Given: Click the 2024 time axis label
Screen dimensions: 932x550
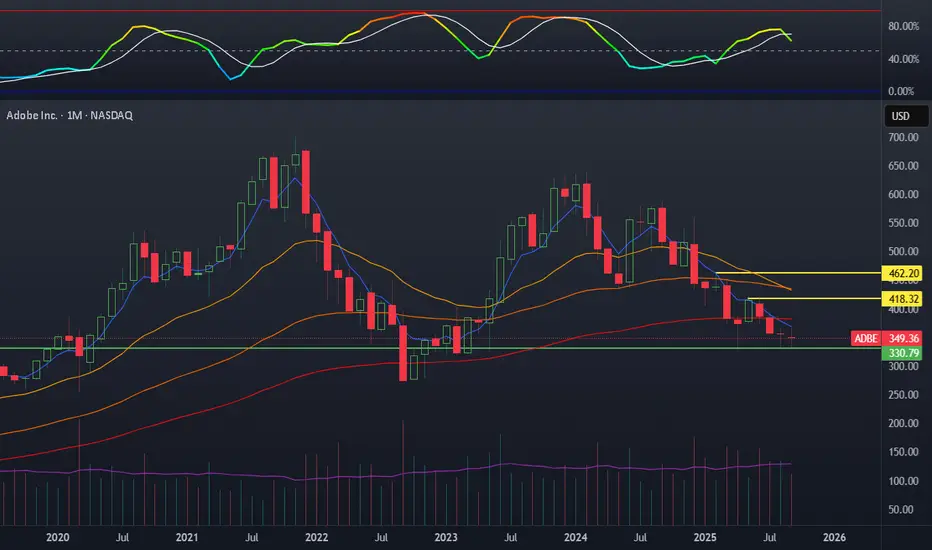Looking at the screenshot, I should pyautogui.click(x=575, y=538).
